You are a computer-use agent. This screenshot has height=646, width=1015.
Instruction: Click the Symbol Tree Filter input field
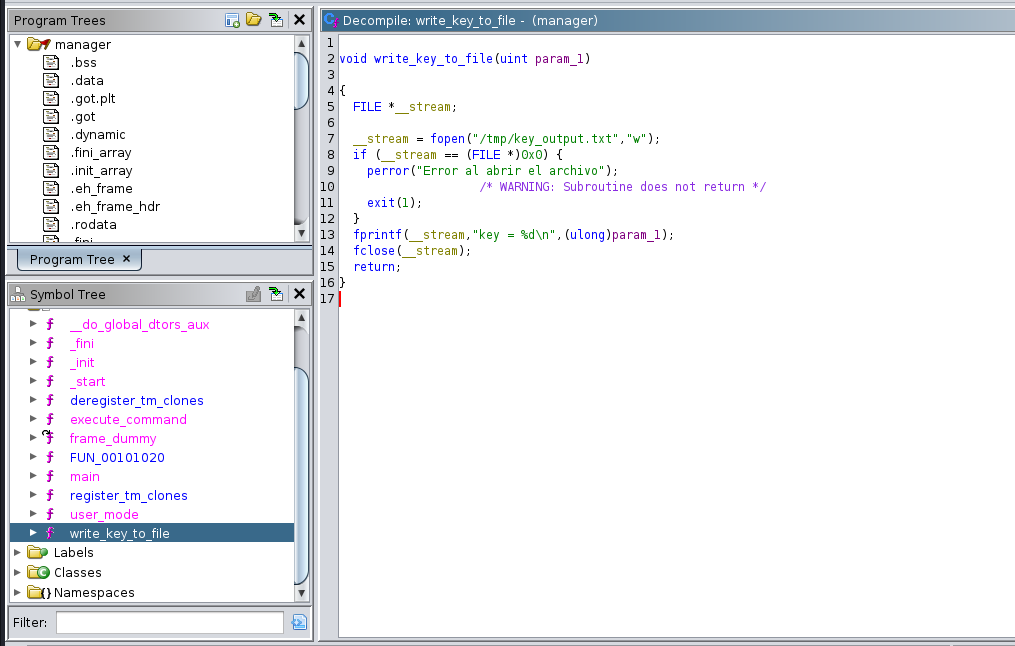(170, 622)
